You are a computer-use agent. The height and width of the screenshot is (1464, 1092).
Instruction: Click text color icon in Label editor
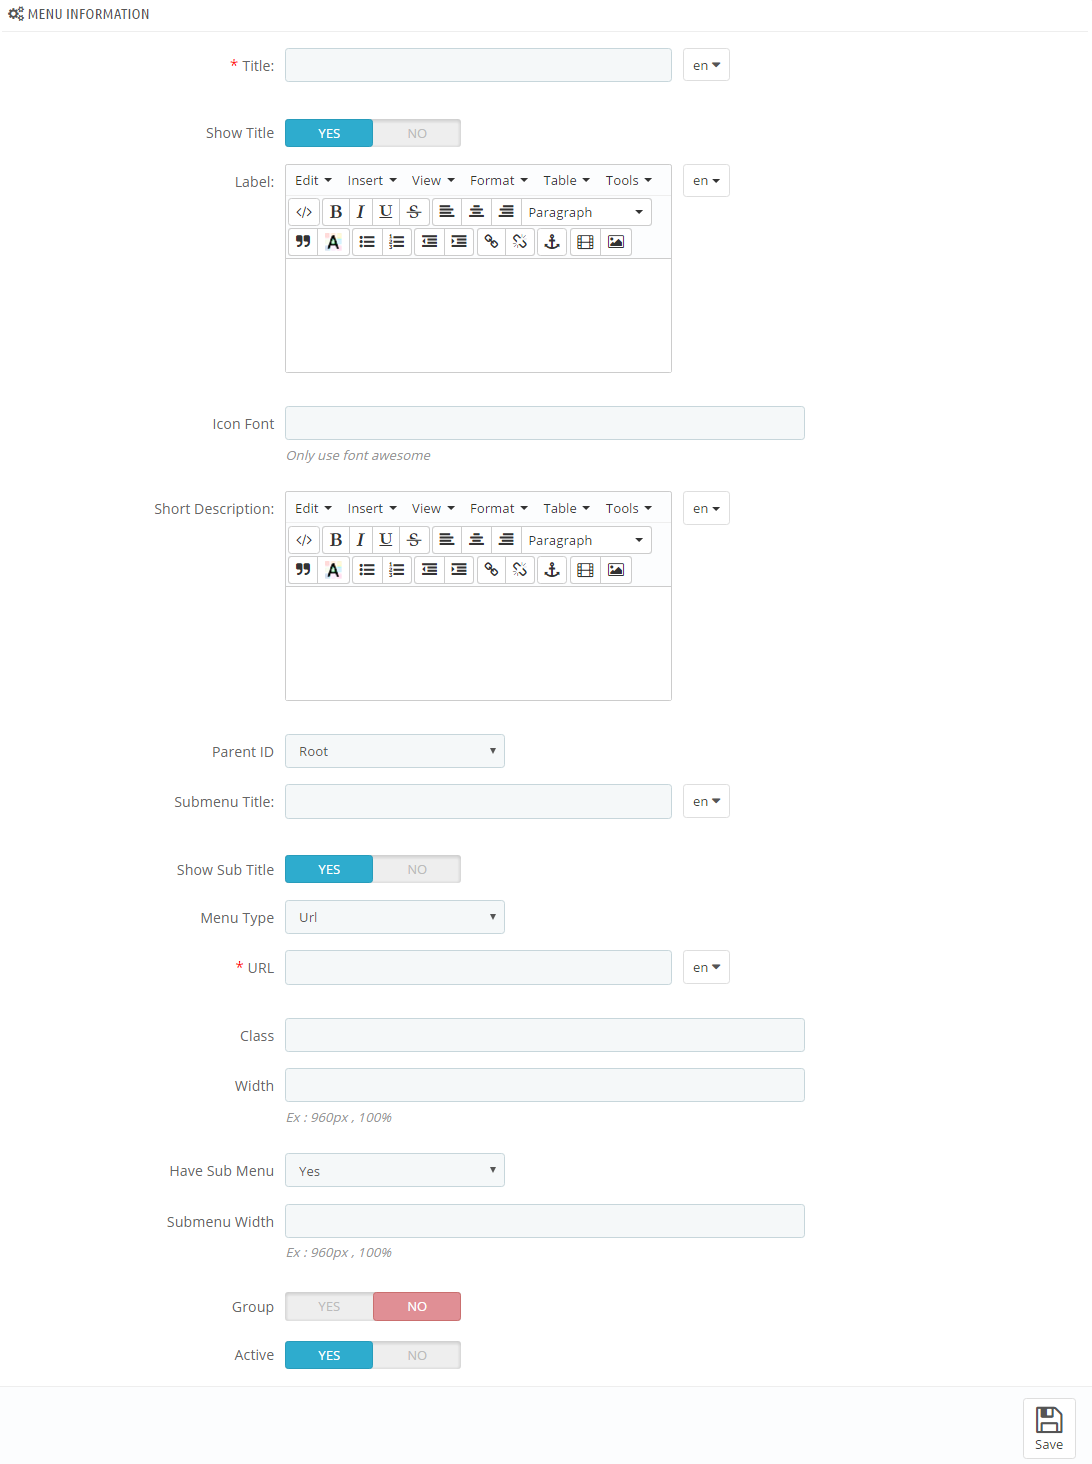333,242
